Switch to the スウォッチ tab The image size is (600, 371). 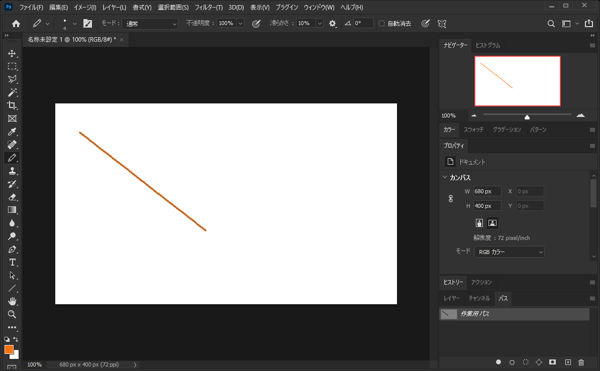tap(473, 130)
